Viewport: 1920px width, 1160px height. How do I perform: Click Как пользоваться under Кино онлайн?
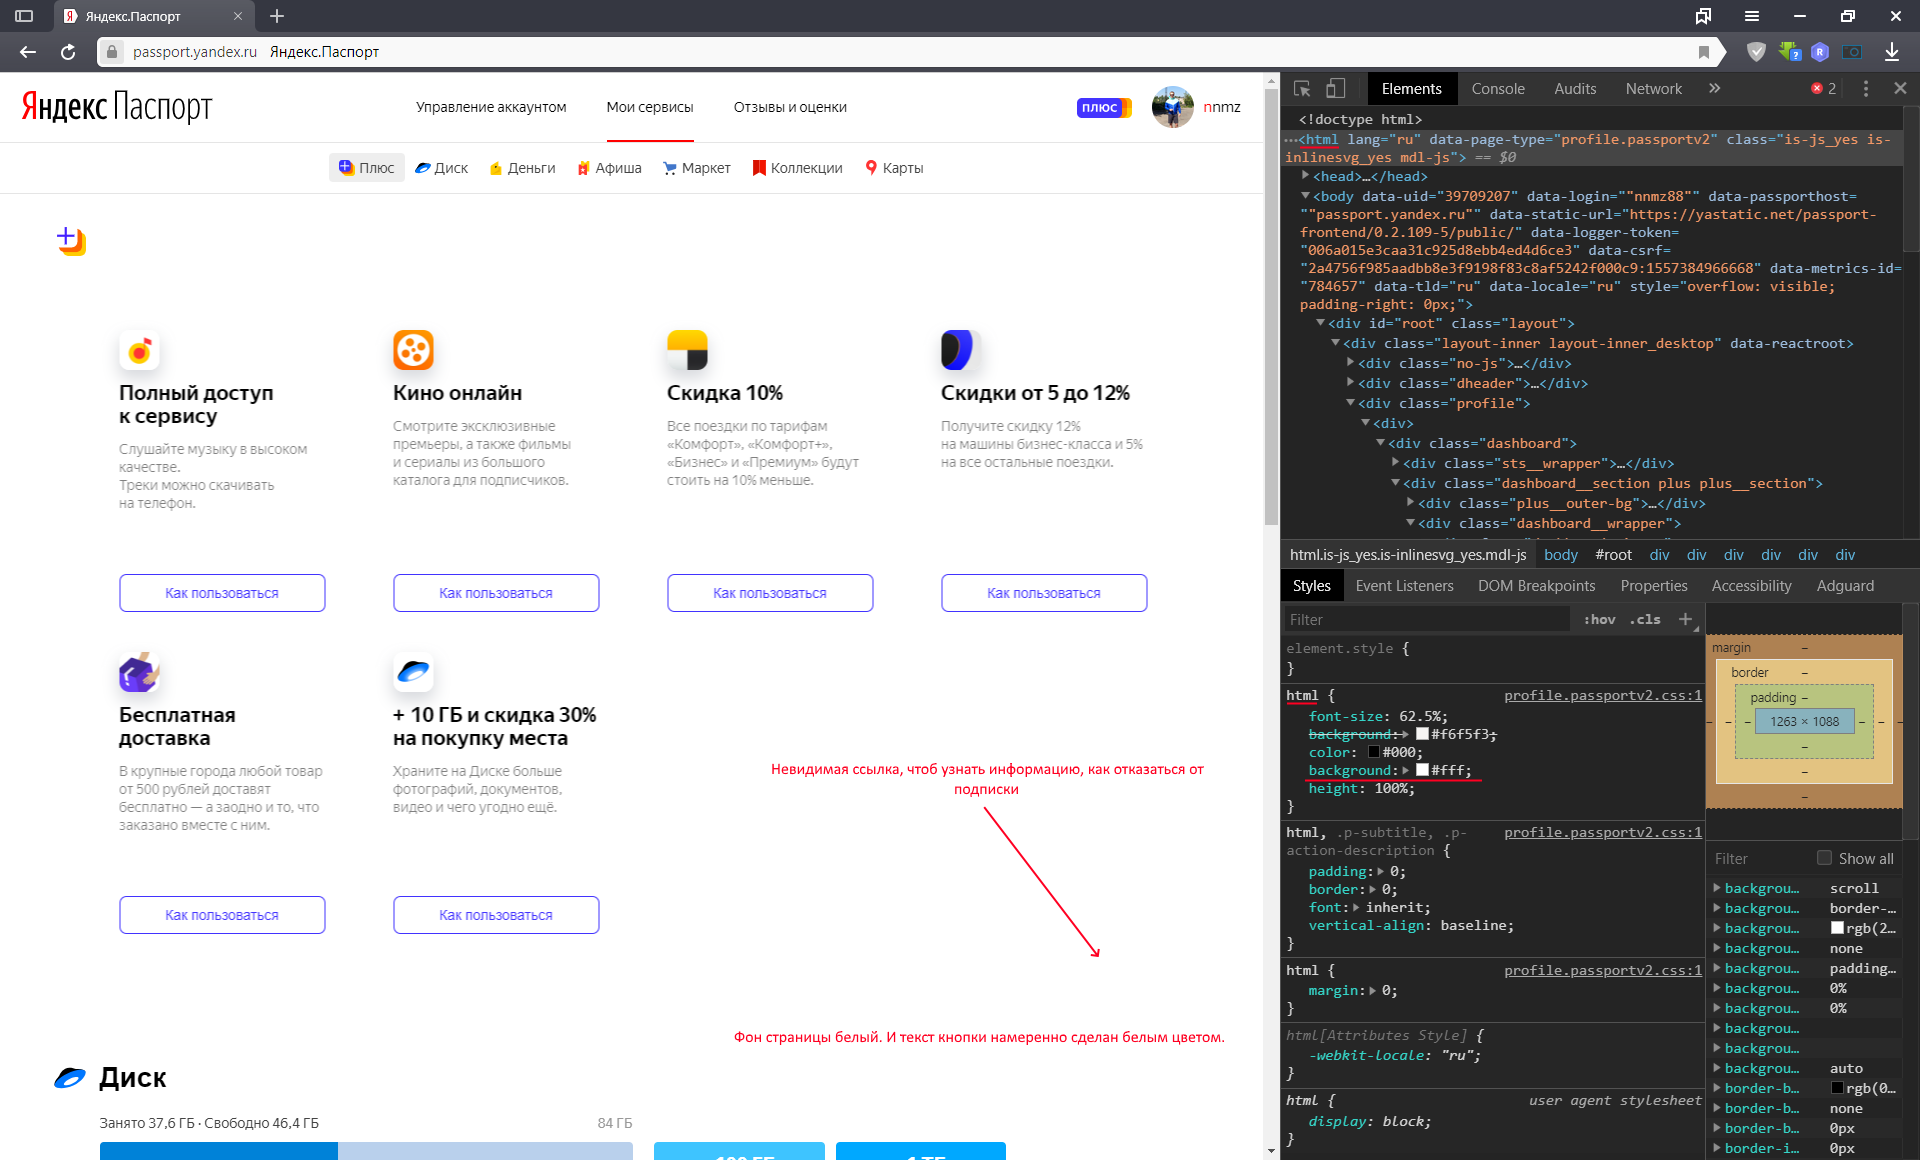tap(496, 593)
